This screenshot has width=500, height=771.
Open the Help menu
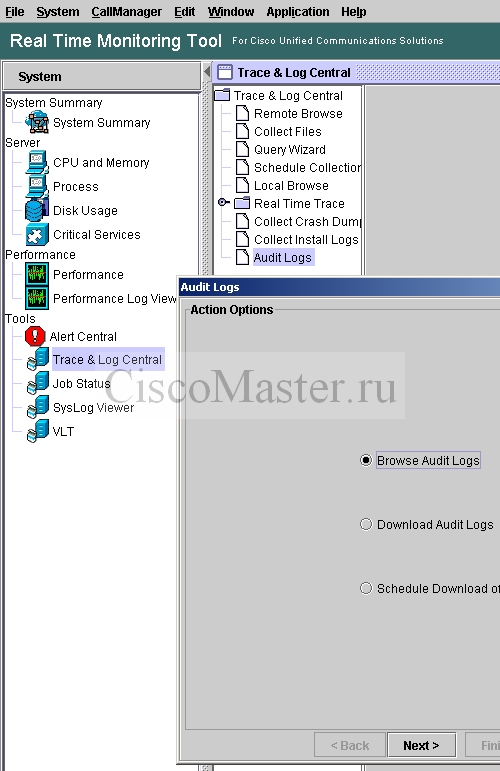click(353, 11)
